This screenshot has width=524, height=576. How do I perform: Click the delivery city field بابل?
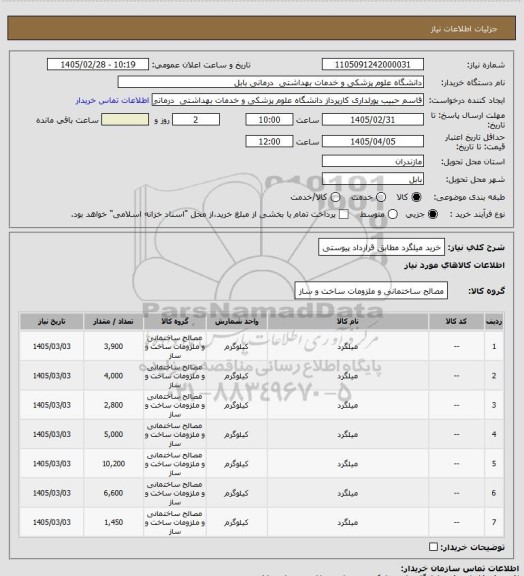click(373, 179)
